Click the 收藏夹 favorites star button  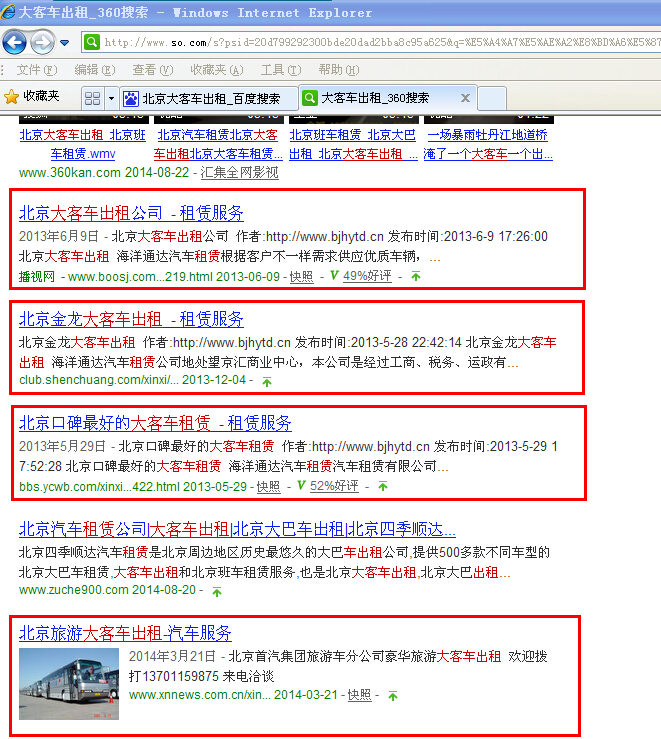(x=32, y=97)
